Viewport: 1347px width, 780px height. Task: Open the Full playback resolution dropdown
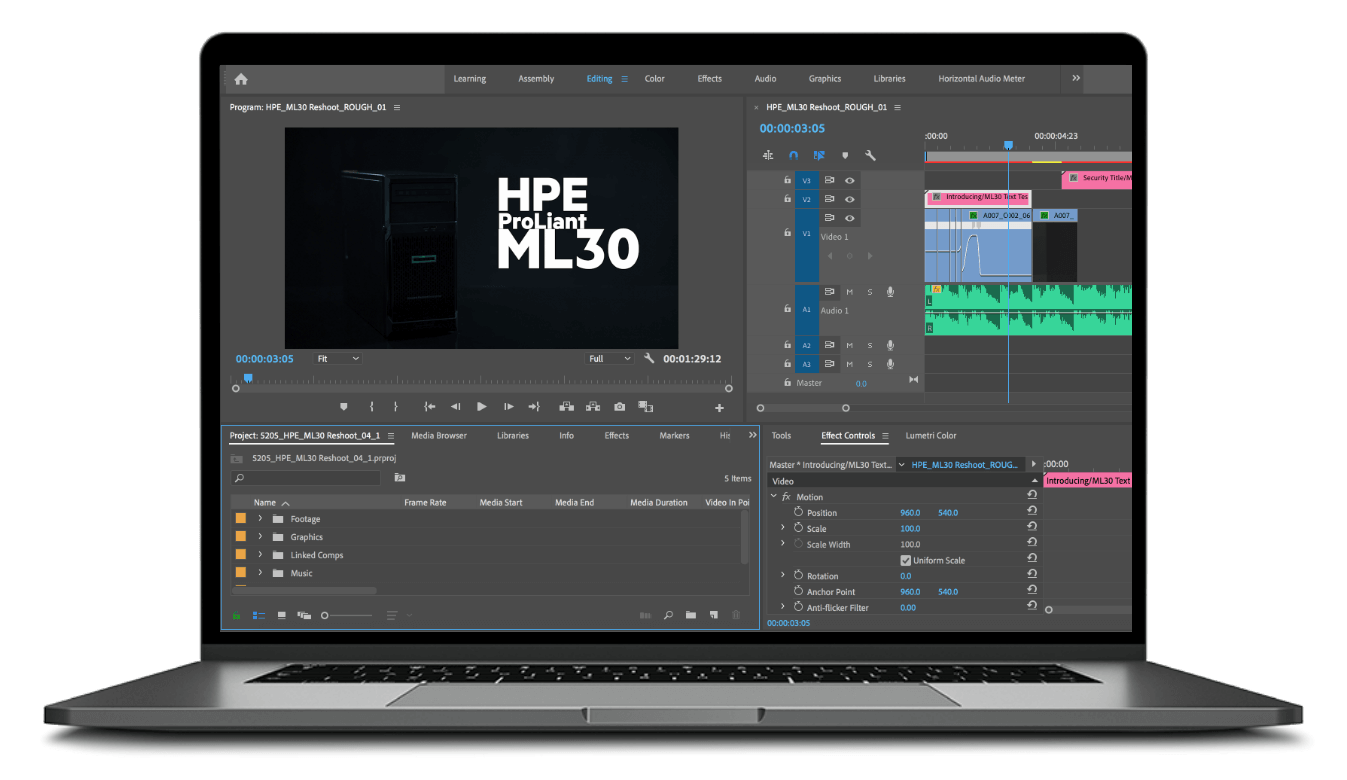(610, 358)
